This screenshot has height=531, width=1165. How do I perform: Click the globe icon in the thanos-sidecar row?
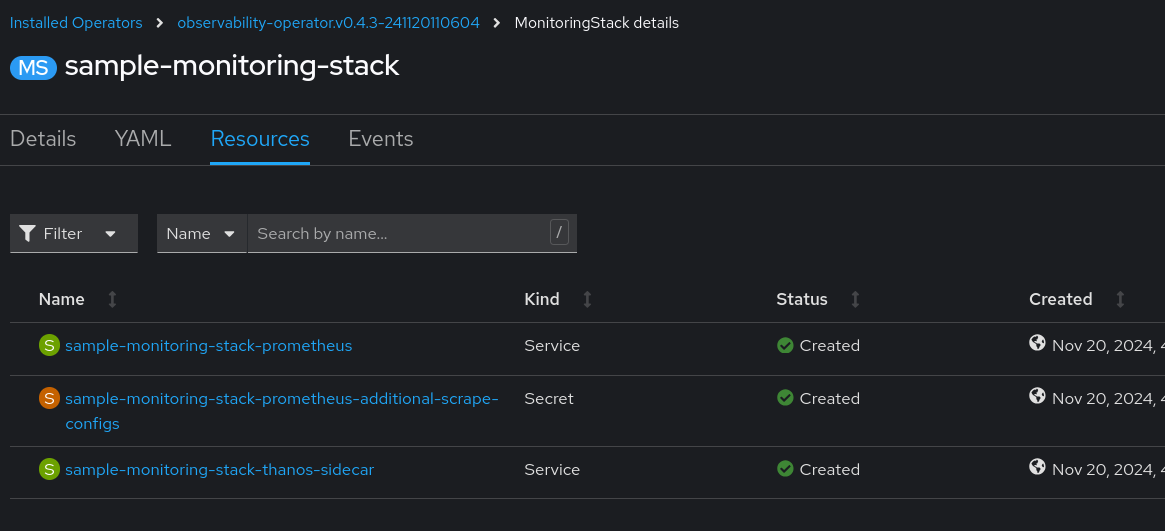click(x=1037, y=467)
